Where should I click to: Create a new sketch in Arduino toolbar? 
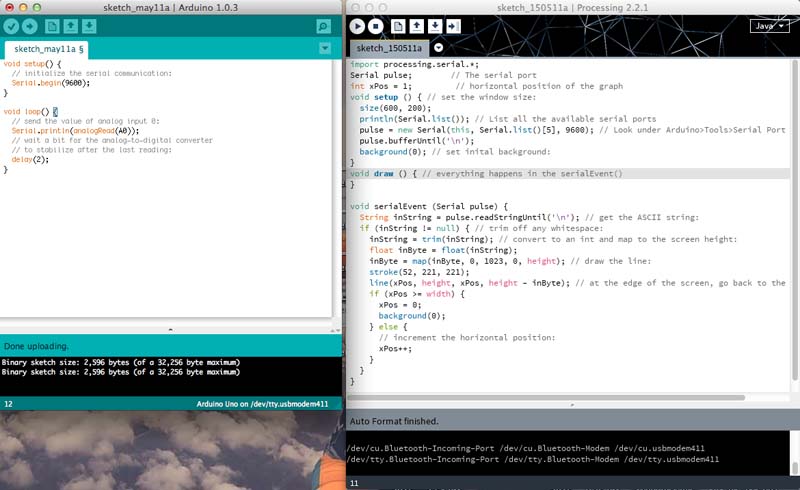coord(52,26)
